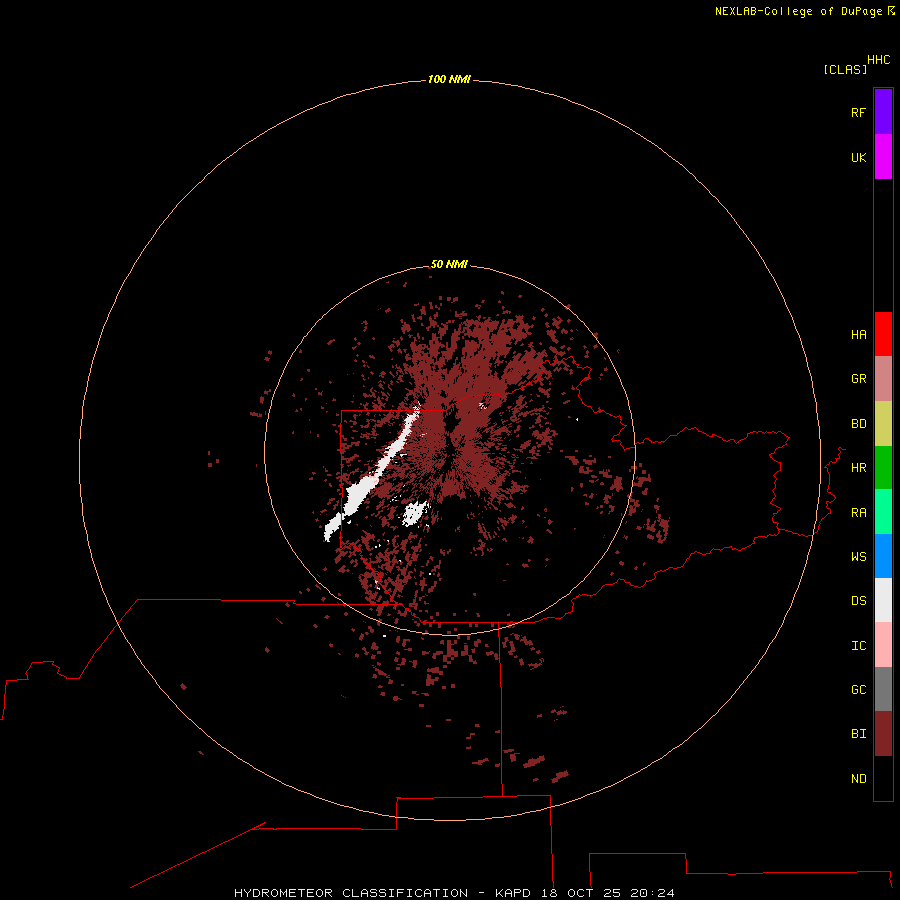This screenshot has height=900, width=900.
Task: Click the 50 NMI range ring label
Action: 449,264
